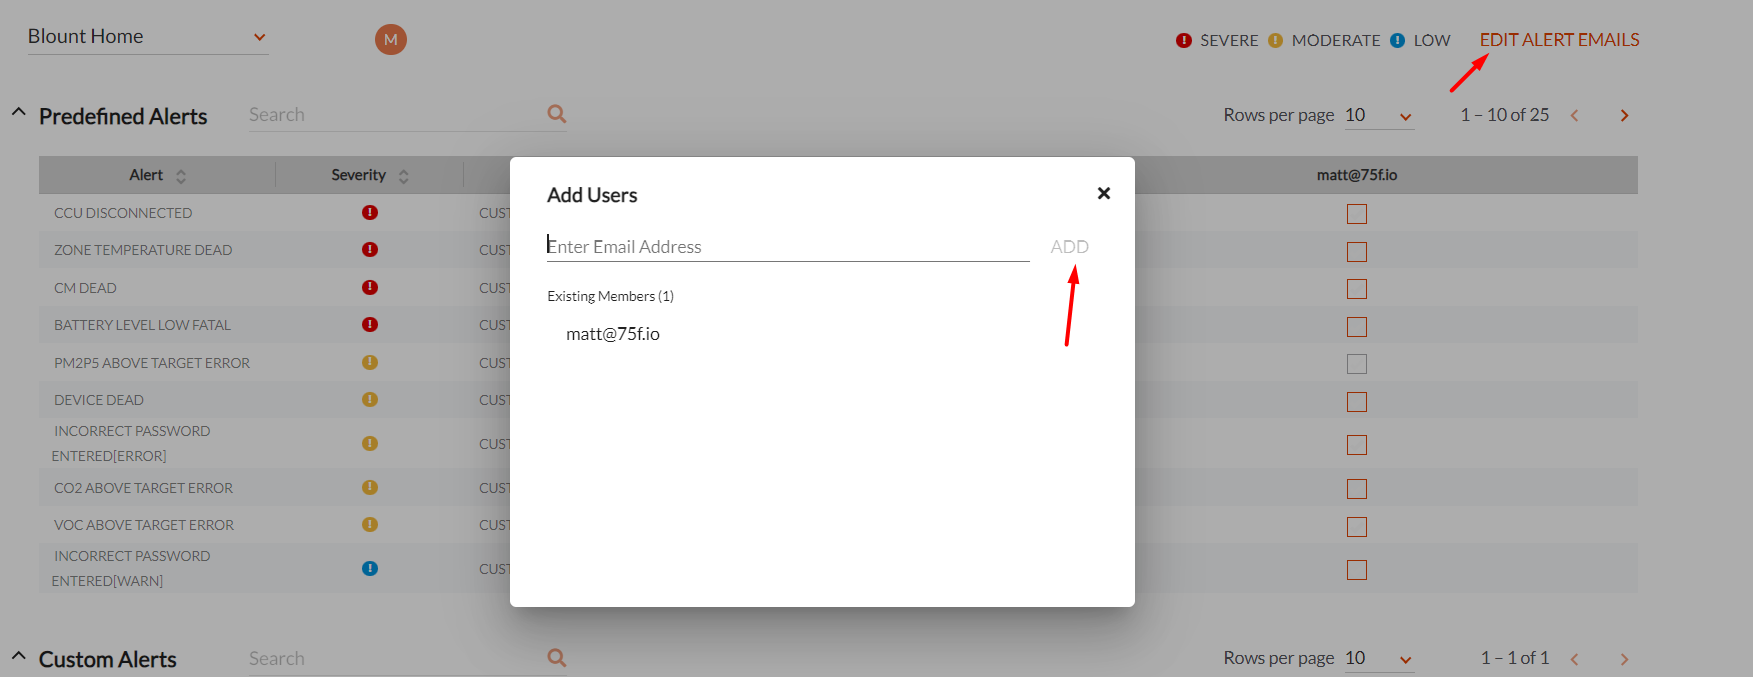Go to previous page of Predefined Alerts
This screenshot has width=1753, height=677.
pos(1575,116)
